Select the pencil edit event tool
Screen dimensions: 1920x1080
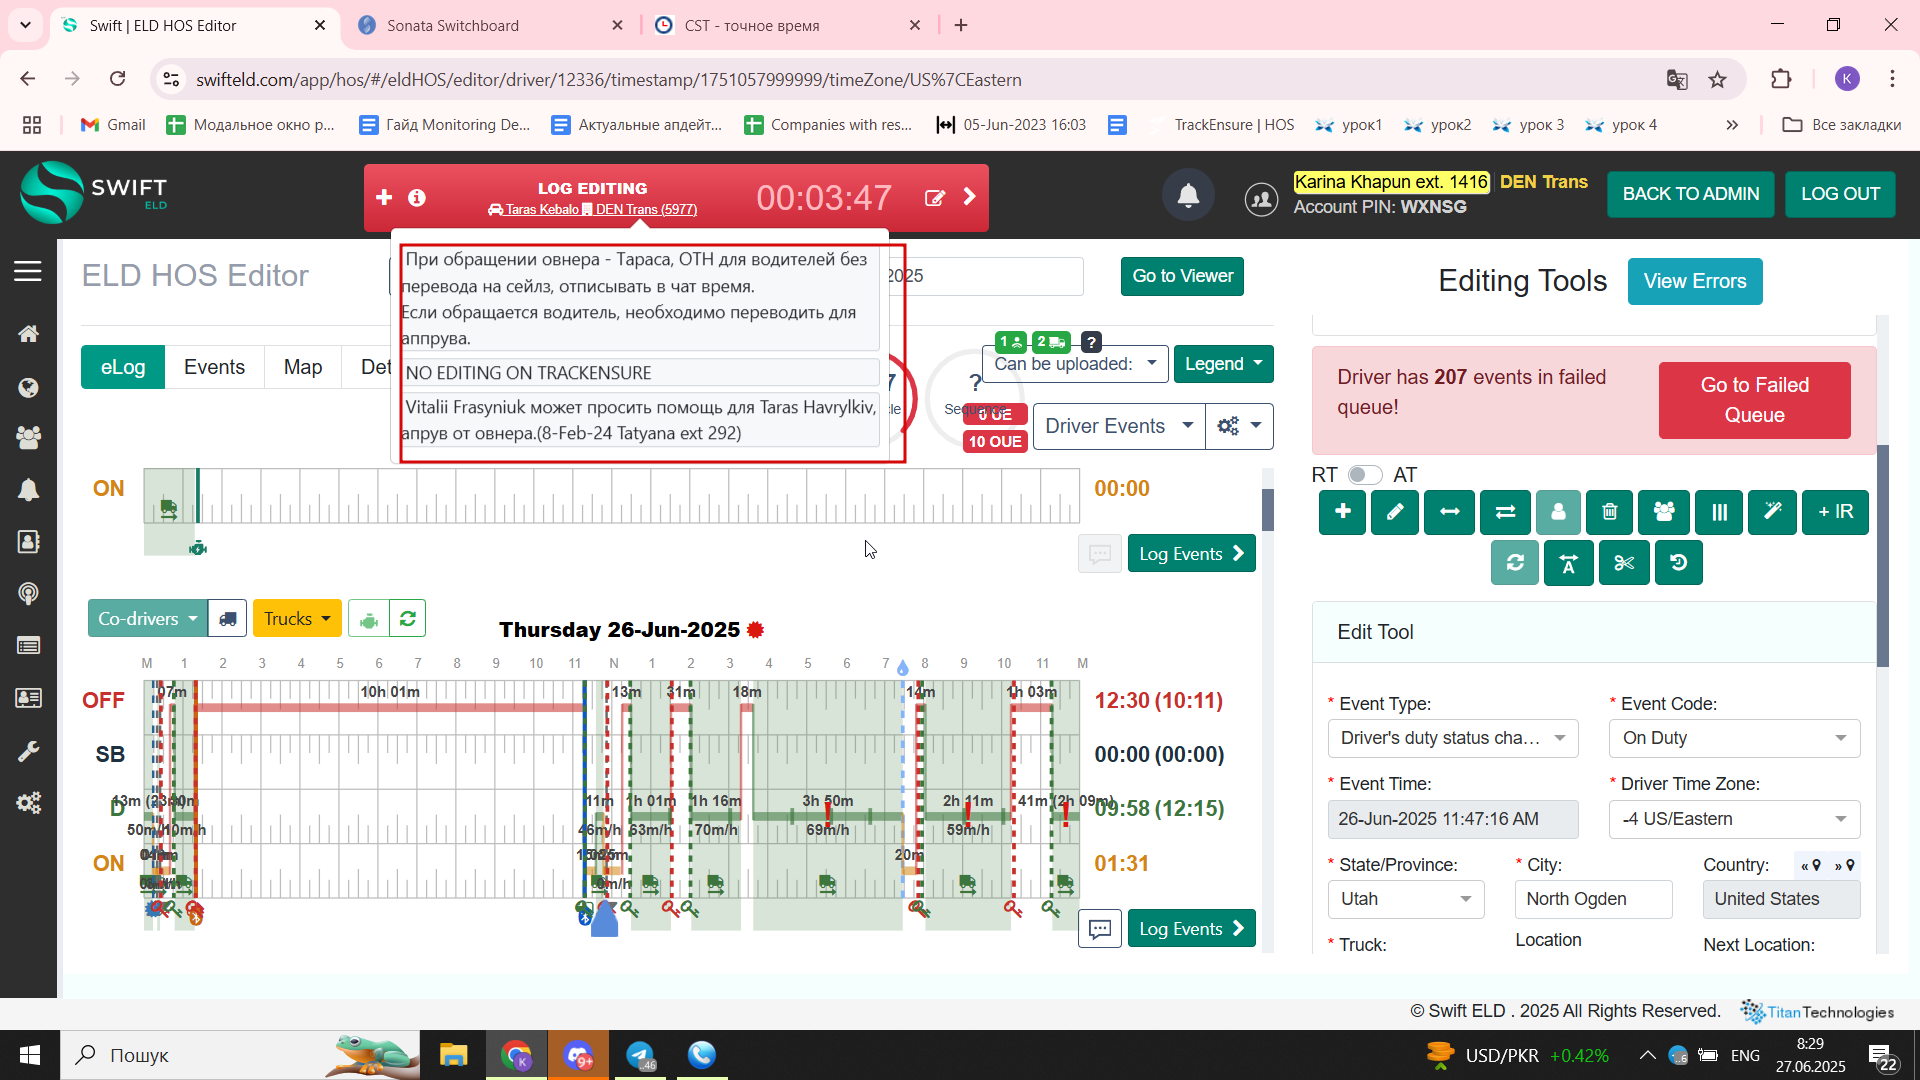point(1395,512)
